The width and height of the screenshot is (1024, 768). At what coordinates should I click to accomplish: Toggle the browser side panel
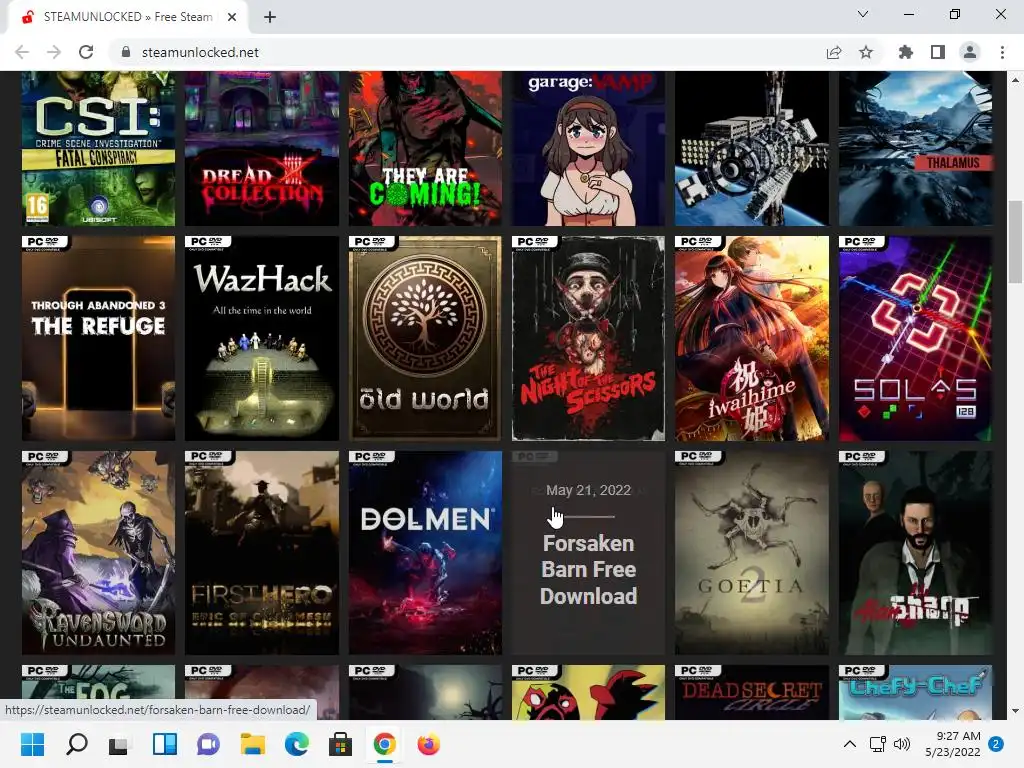click(x=938, y=52)
